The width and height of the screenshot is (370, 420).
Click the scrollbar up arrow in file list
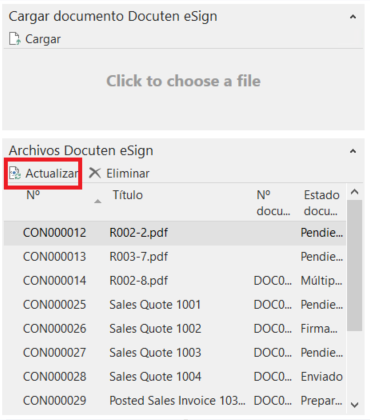tap(355, 192)
